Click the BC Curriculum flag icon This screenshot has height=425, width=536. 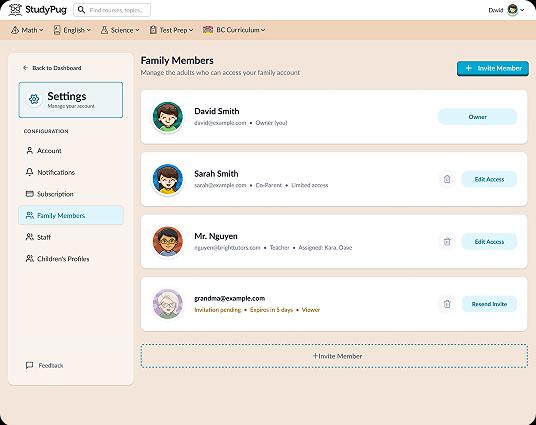pyautogui.click(x=208, y=30)
